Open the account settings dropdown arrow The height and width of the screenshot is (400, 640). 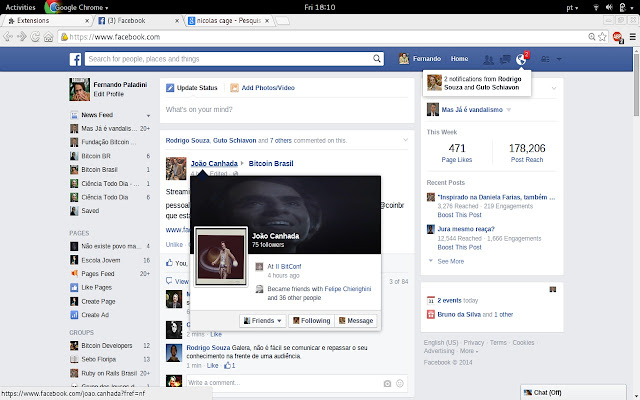pyautogui.click(x=559, y=60)
